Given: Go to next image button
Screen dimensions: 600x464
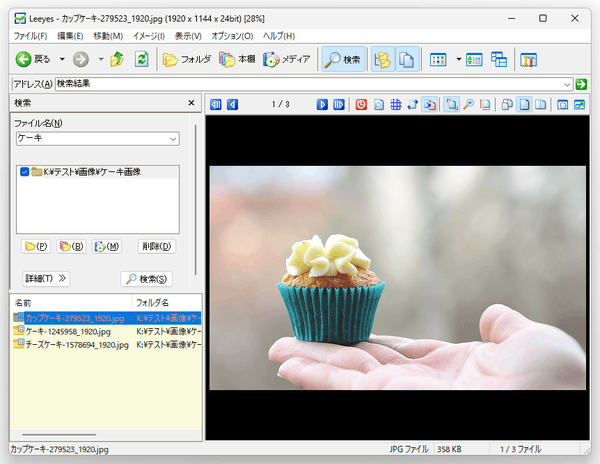Looking at the screenshot, I should pyautogui.click(x=322, y=104).
